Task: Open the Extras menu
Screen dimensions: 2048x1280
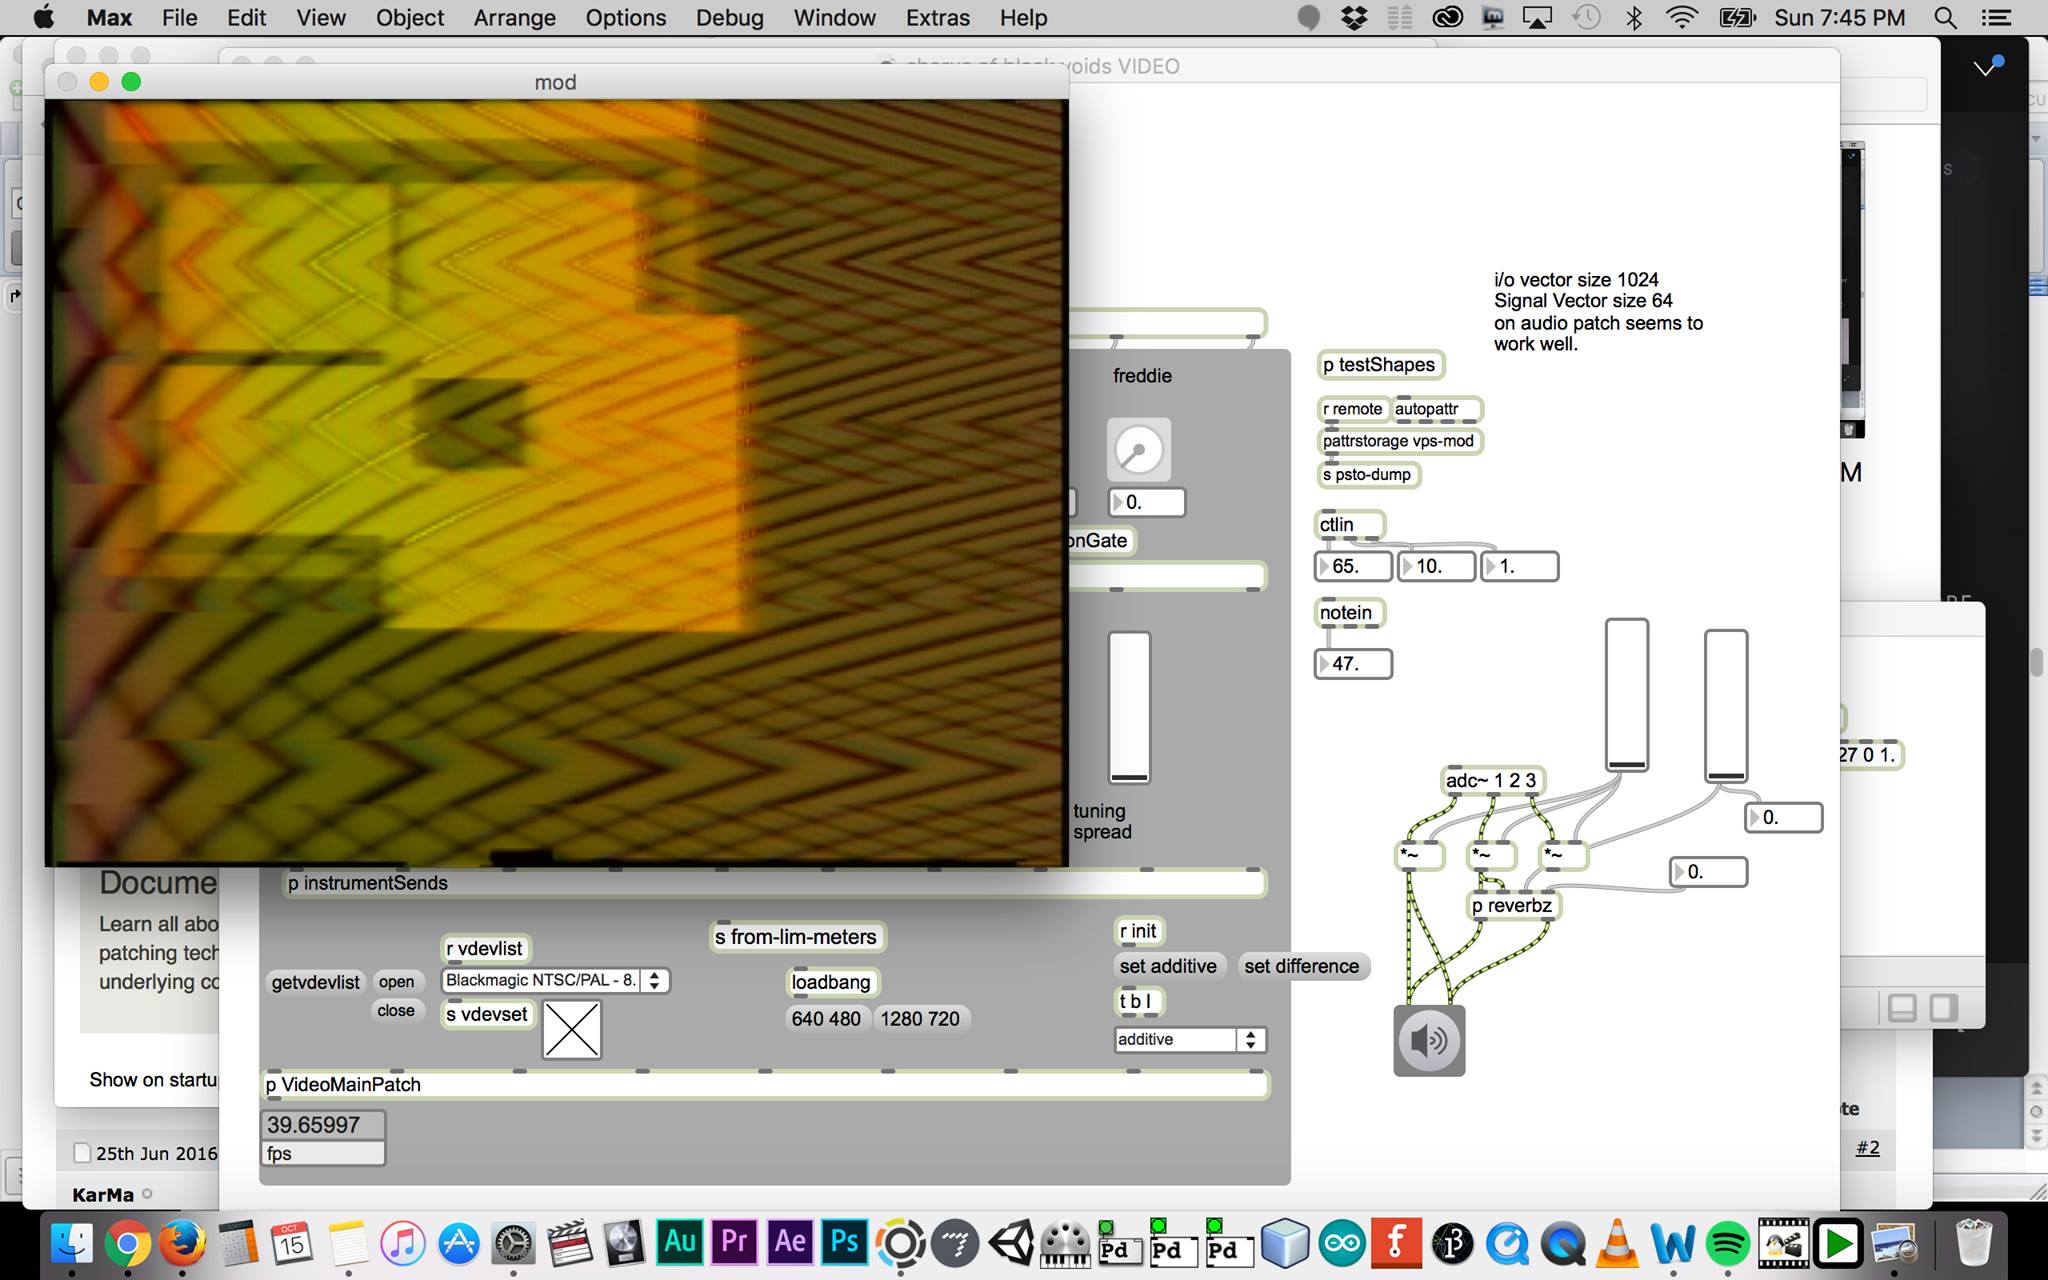Action: click(x=937, y=17)
